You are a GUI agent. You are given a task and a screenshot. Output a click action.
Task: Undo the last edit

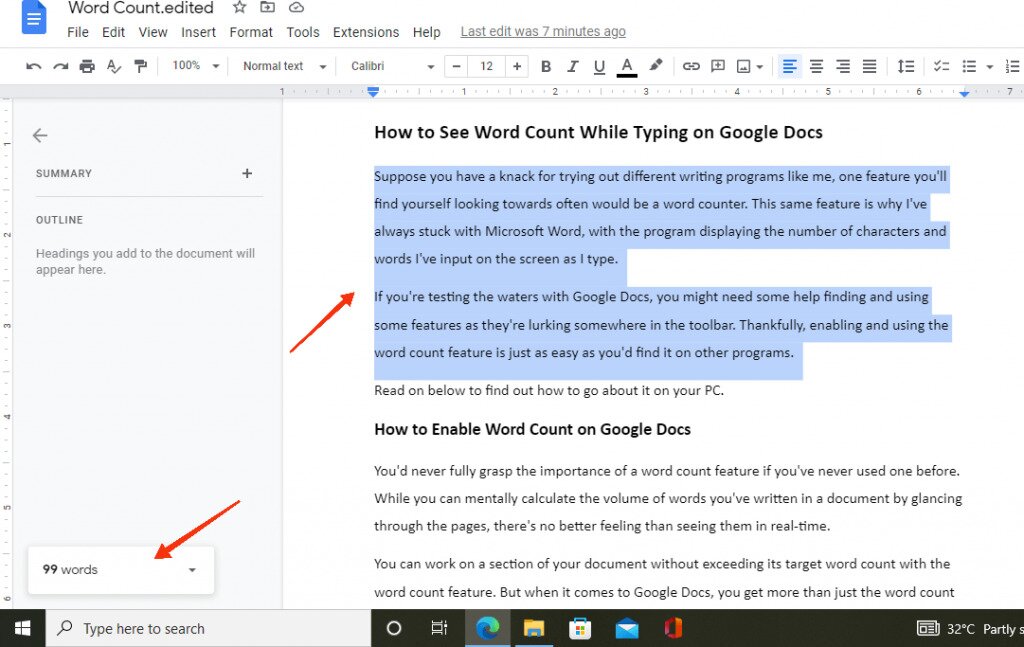33,65
